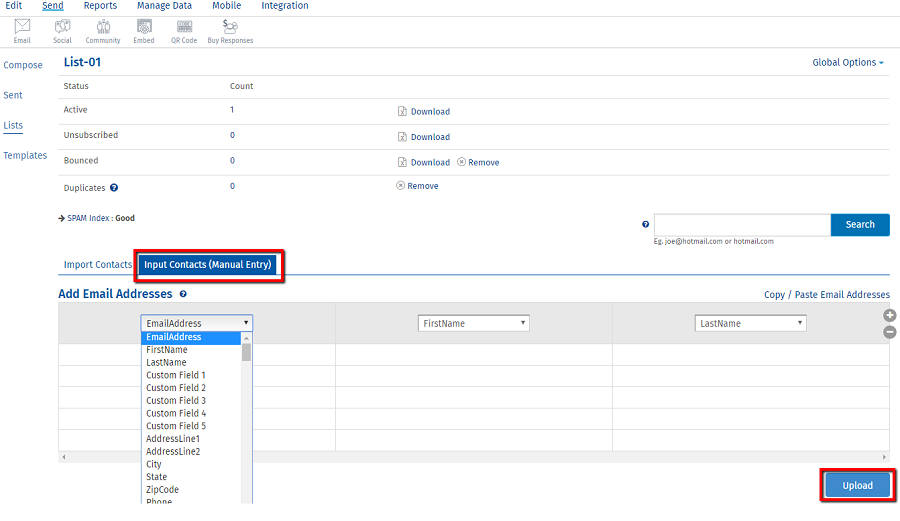Go to Templates in the sidebar
The image size is (900, 521).
[x=25, y=155]
